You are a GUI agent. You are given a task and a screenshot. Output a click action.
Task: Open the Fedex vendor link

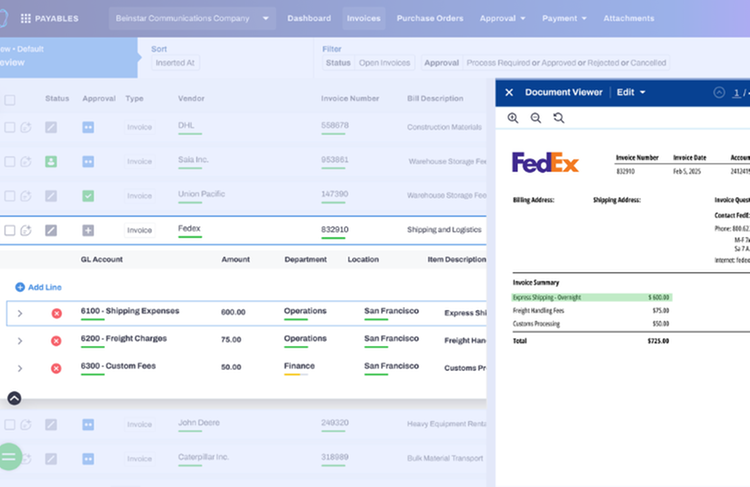189,229
